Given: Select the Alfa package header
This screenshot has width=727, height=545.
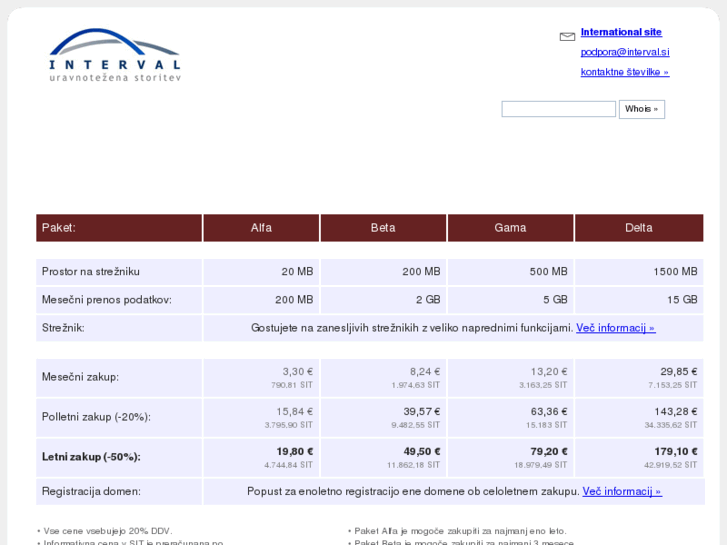Looking at the screenshot, I should 261,228.
